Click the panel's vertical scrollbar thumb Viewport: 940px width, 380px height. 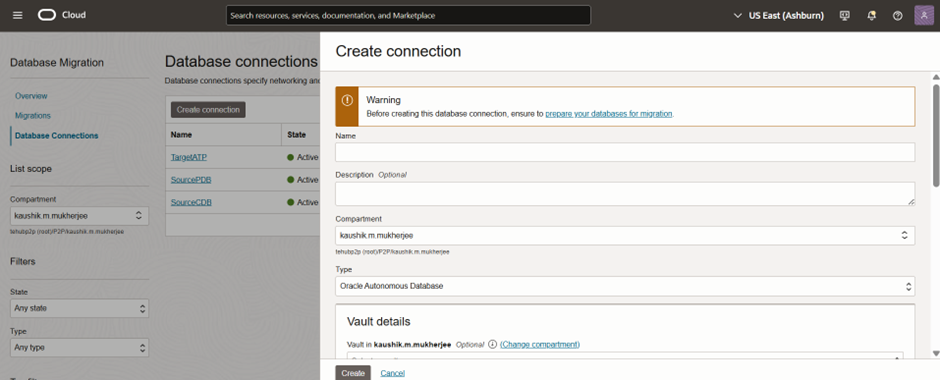point(936,135)
